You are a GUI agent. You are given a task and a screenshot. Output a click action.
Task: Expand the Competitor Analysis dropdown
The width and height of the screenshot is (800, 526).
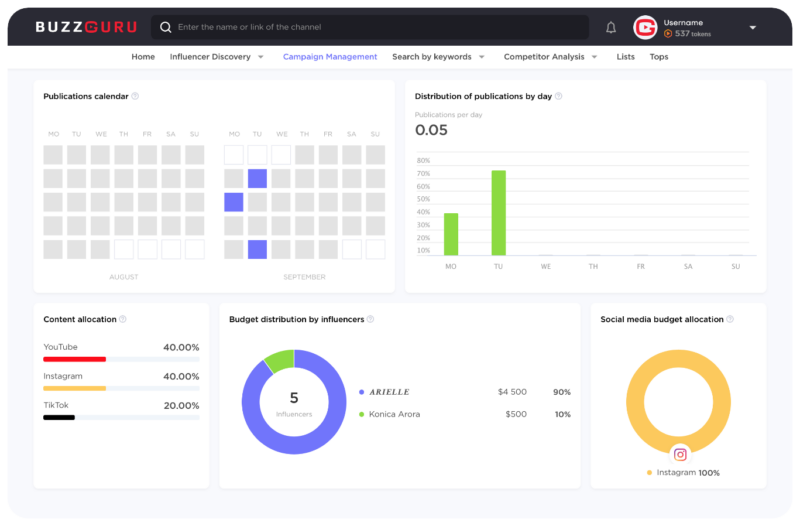click(594, 57)
